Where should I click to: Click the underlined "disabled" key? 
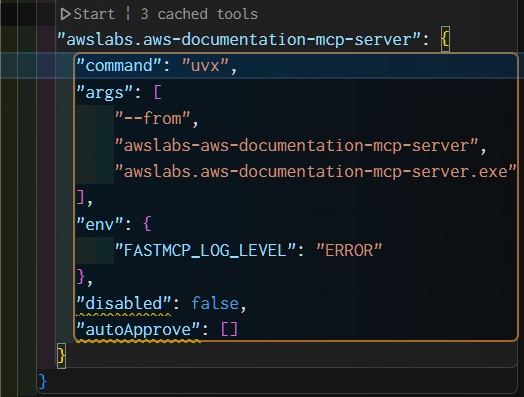click(124, 303)
